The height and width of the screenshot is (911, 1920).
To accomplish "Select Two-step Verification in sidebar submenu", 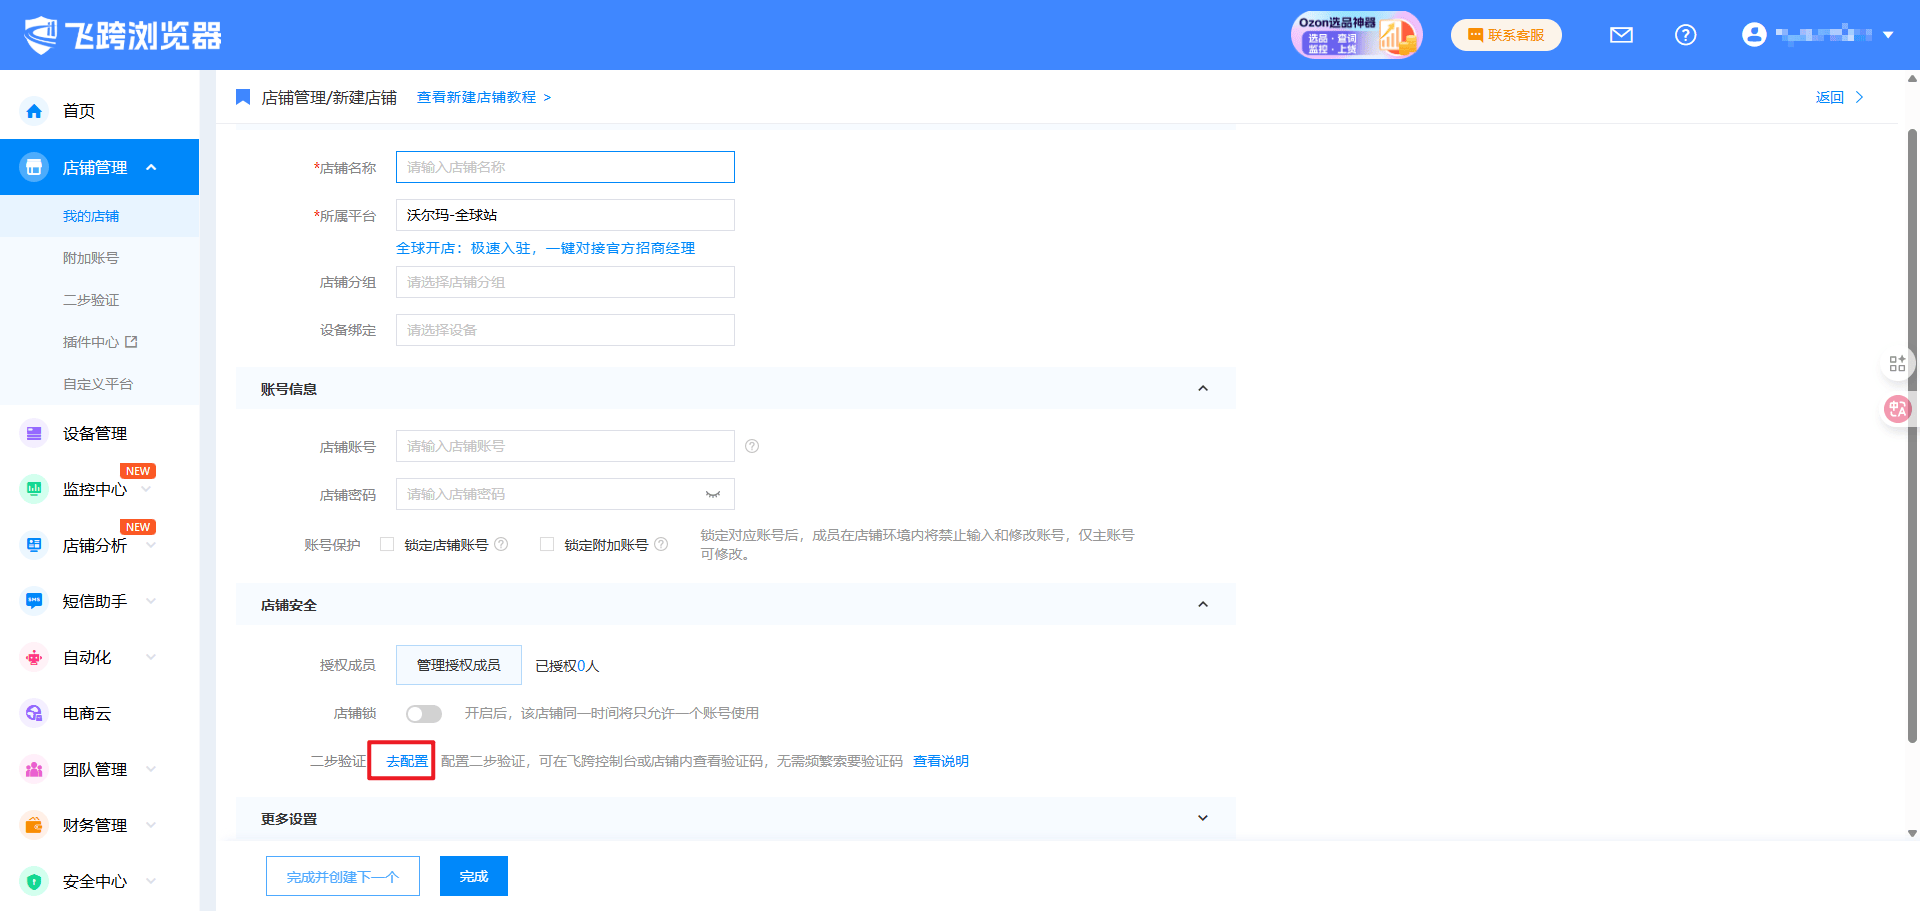I will [91, 300].
